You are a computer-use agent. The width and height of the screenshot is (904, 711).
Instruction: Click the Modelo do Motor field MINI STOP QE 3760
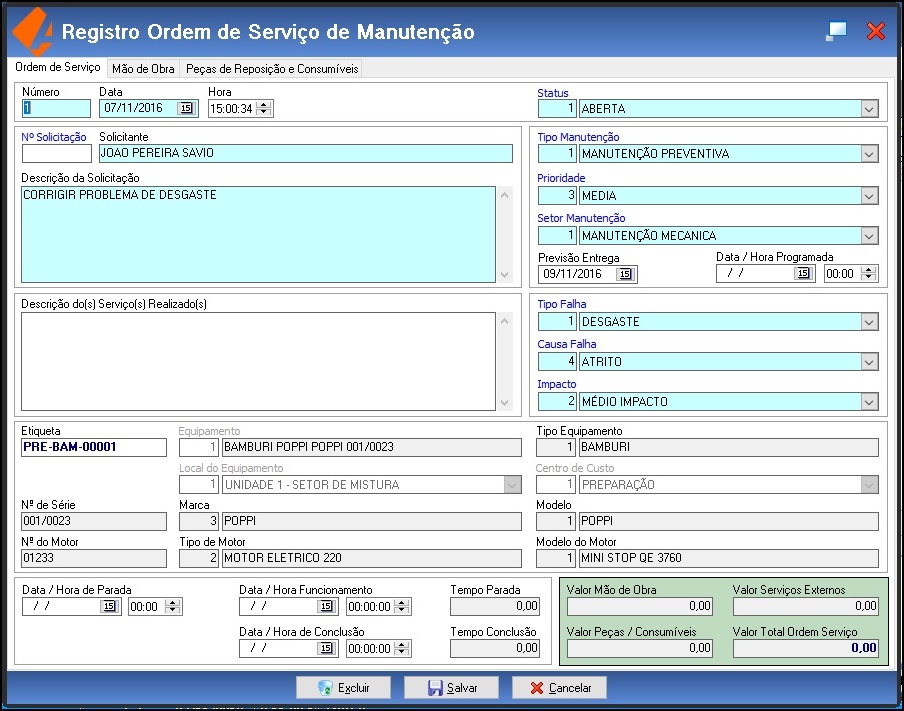[729, 558]
